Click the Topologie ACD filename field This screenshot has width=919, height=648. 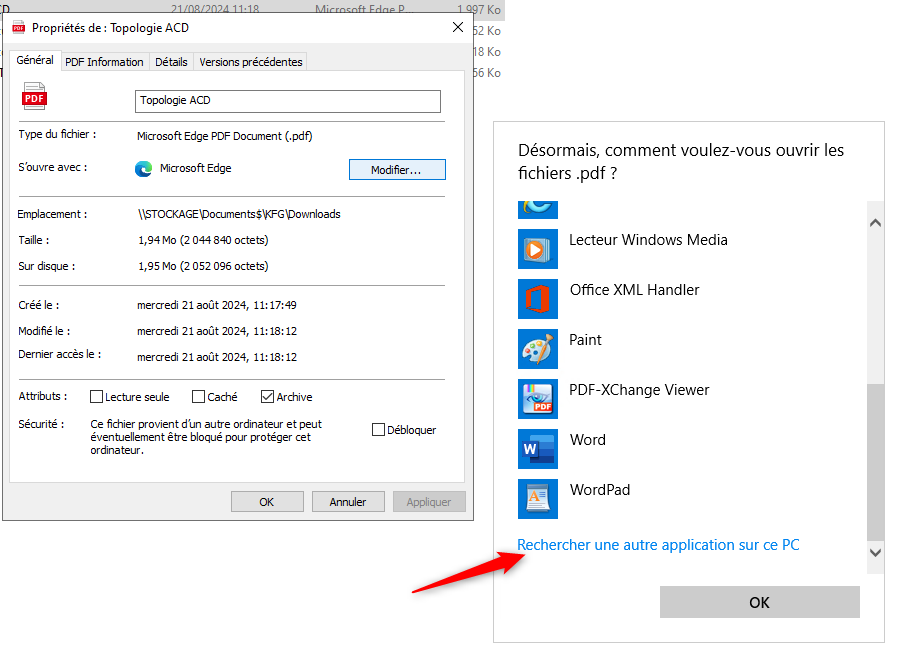pyautogui.click(x=287, y=101)
